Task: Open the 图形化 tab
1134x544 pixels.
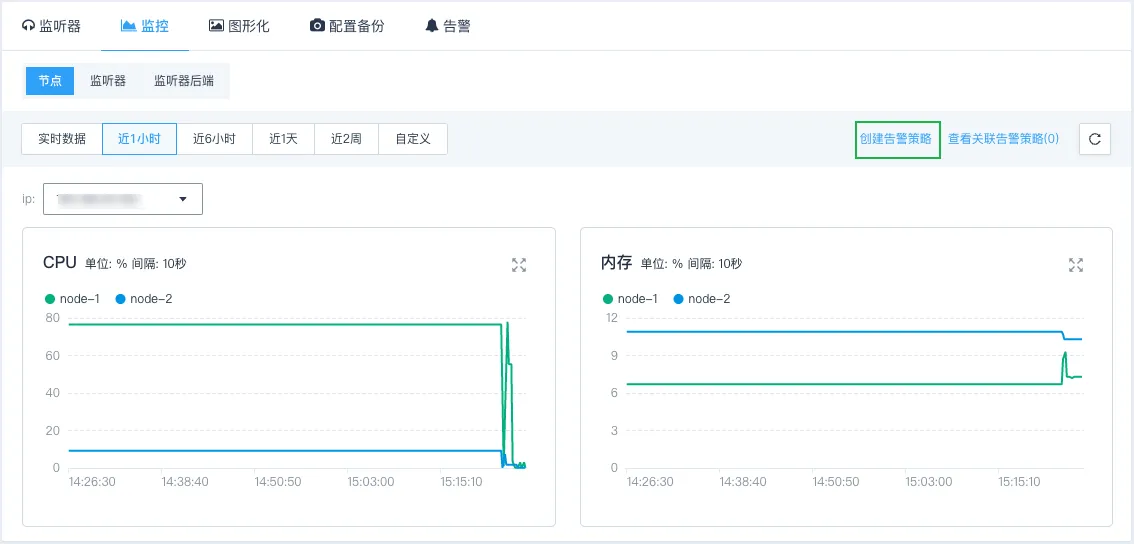Action: coord(239,26)
